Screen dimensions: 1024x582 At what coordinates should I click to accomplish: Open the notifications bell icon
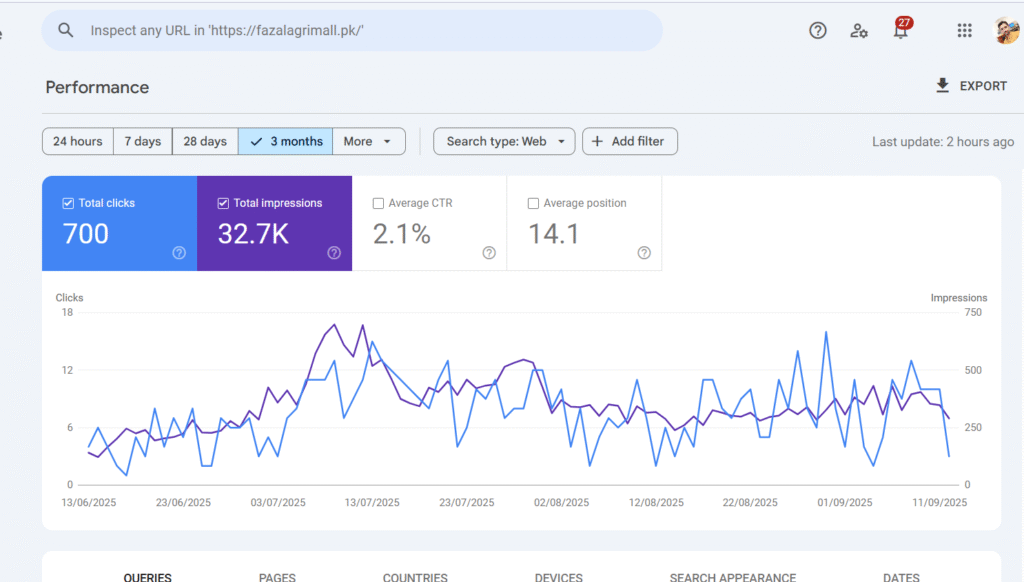(x=901, y=30)
